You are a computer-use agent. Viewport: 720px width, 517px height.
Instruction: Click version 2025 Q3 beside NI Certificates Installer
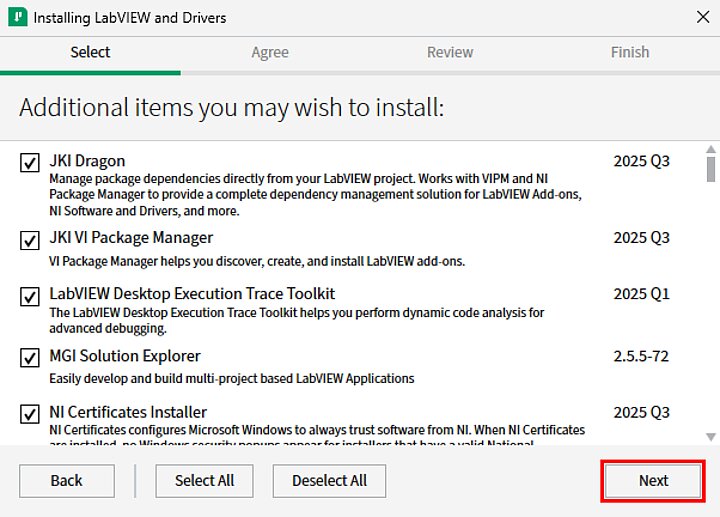click(x=641, y=412)
